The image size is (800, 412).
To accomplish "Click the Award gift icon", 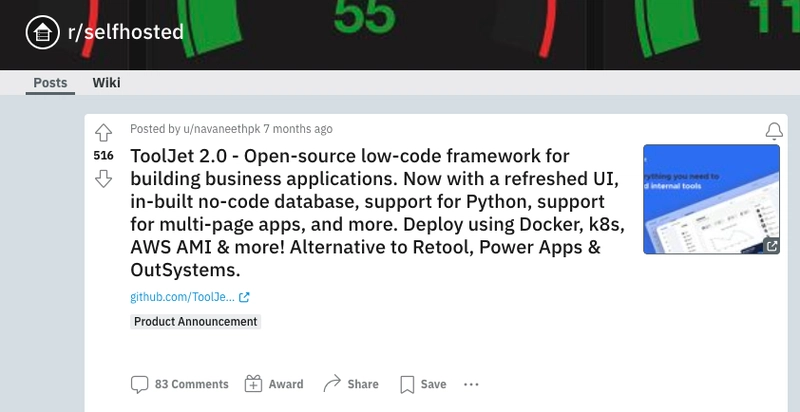I will click(253, 384).
